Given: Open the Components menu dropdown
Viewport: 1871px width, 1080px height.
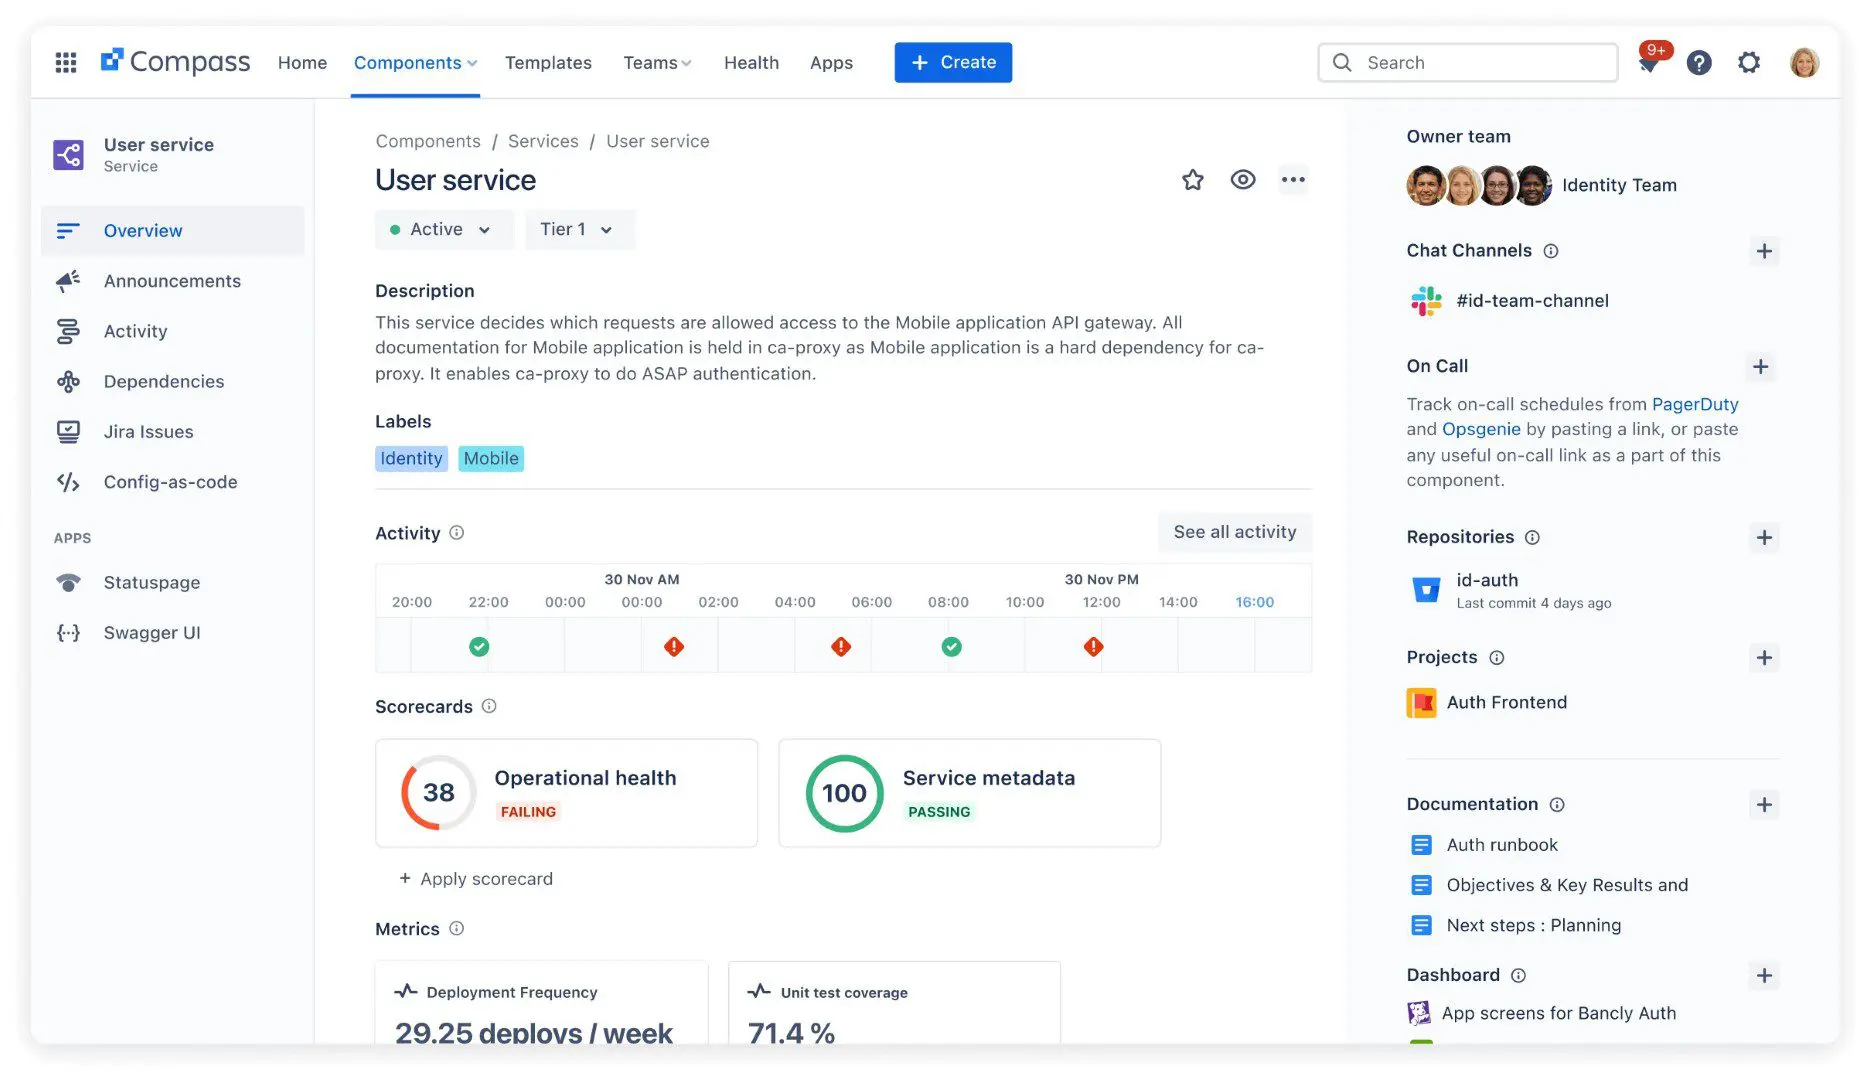Looking at the screenshot, I should click(415, 62).
